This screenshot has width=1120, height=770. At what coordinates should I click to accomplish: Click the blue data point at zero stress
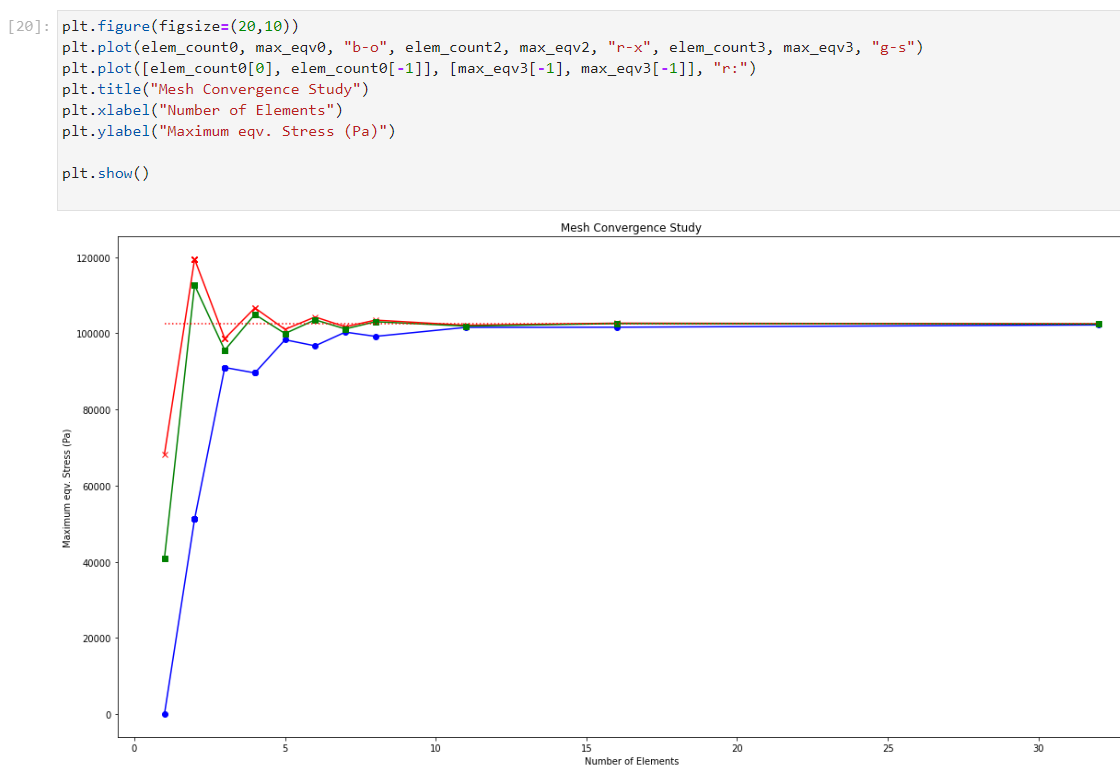tap(165, 714)
